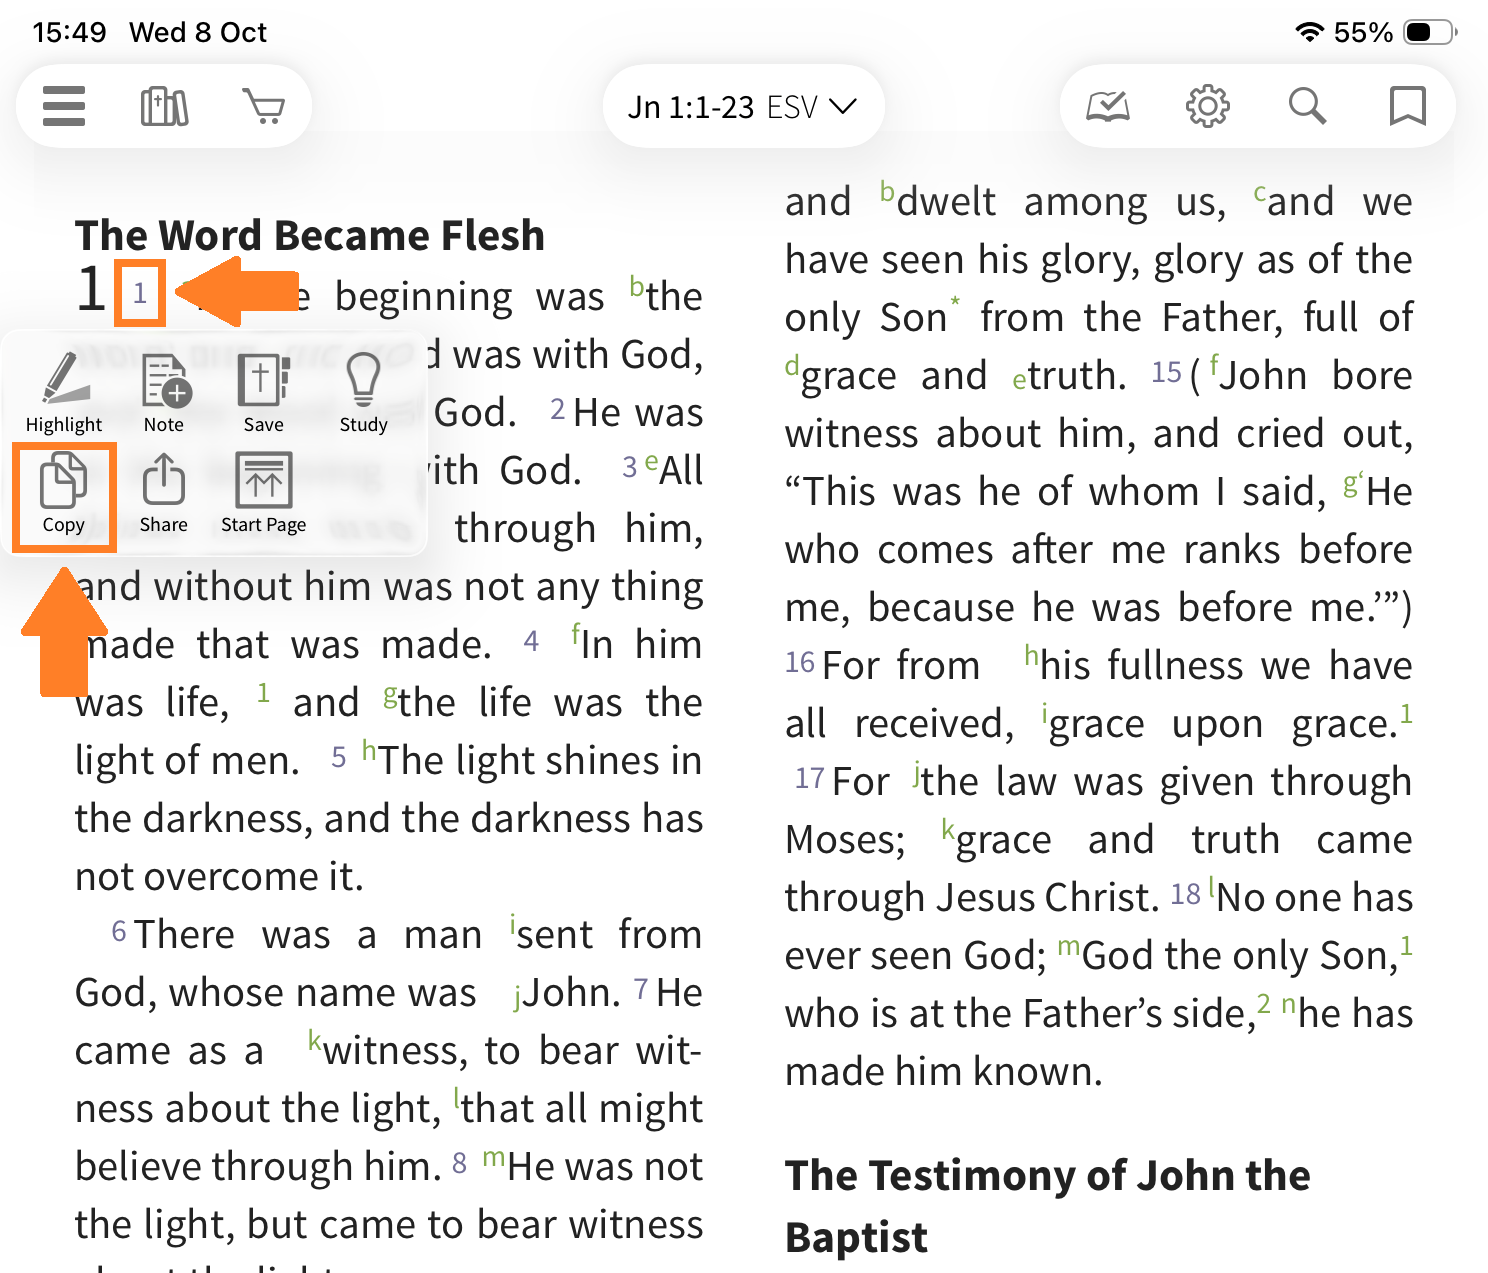Open Study for the selected verse

363,393
